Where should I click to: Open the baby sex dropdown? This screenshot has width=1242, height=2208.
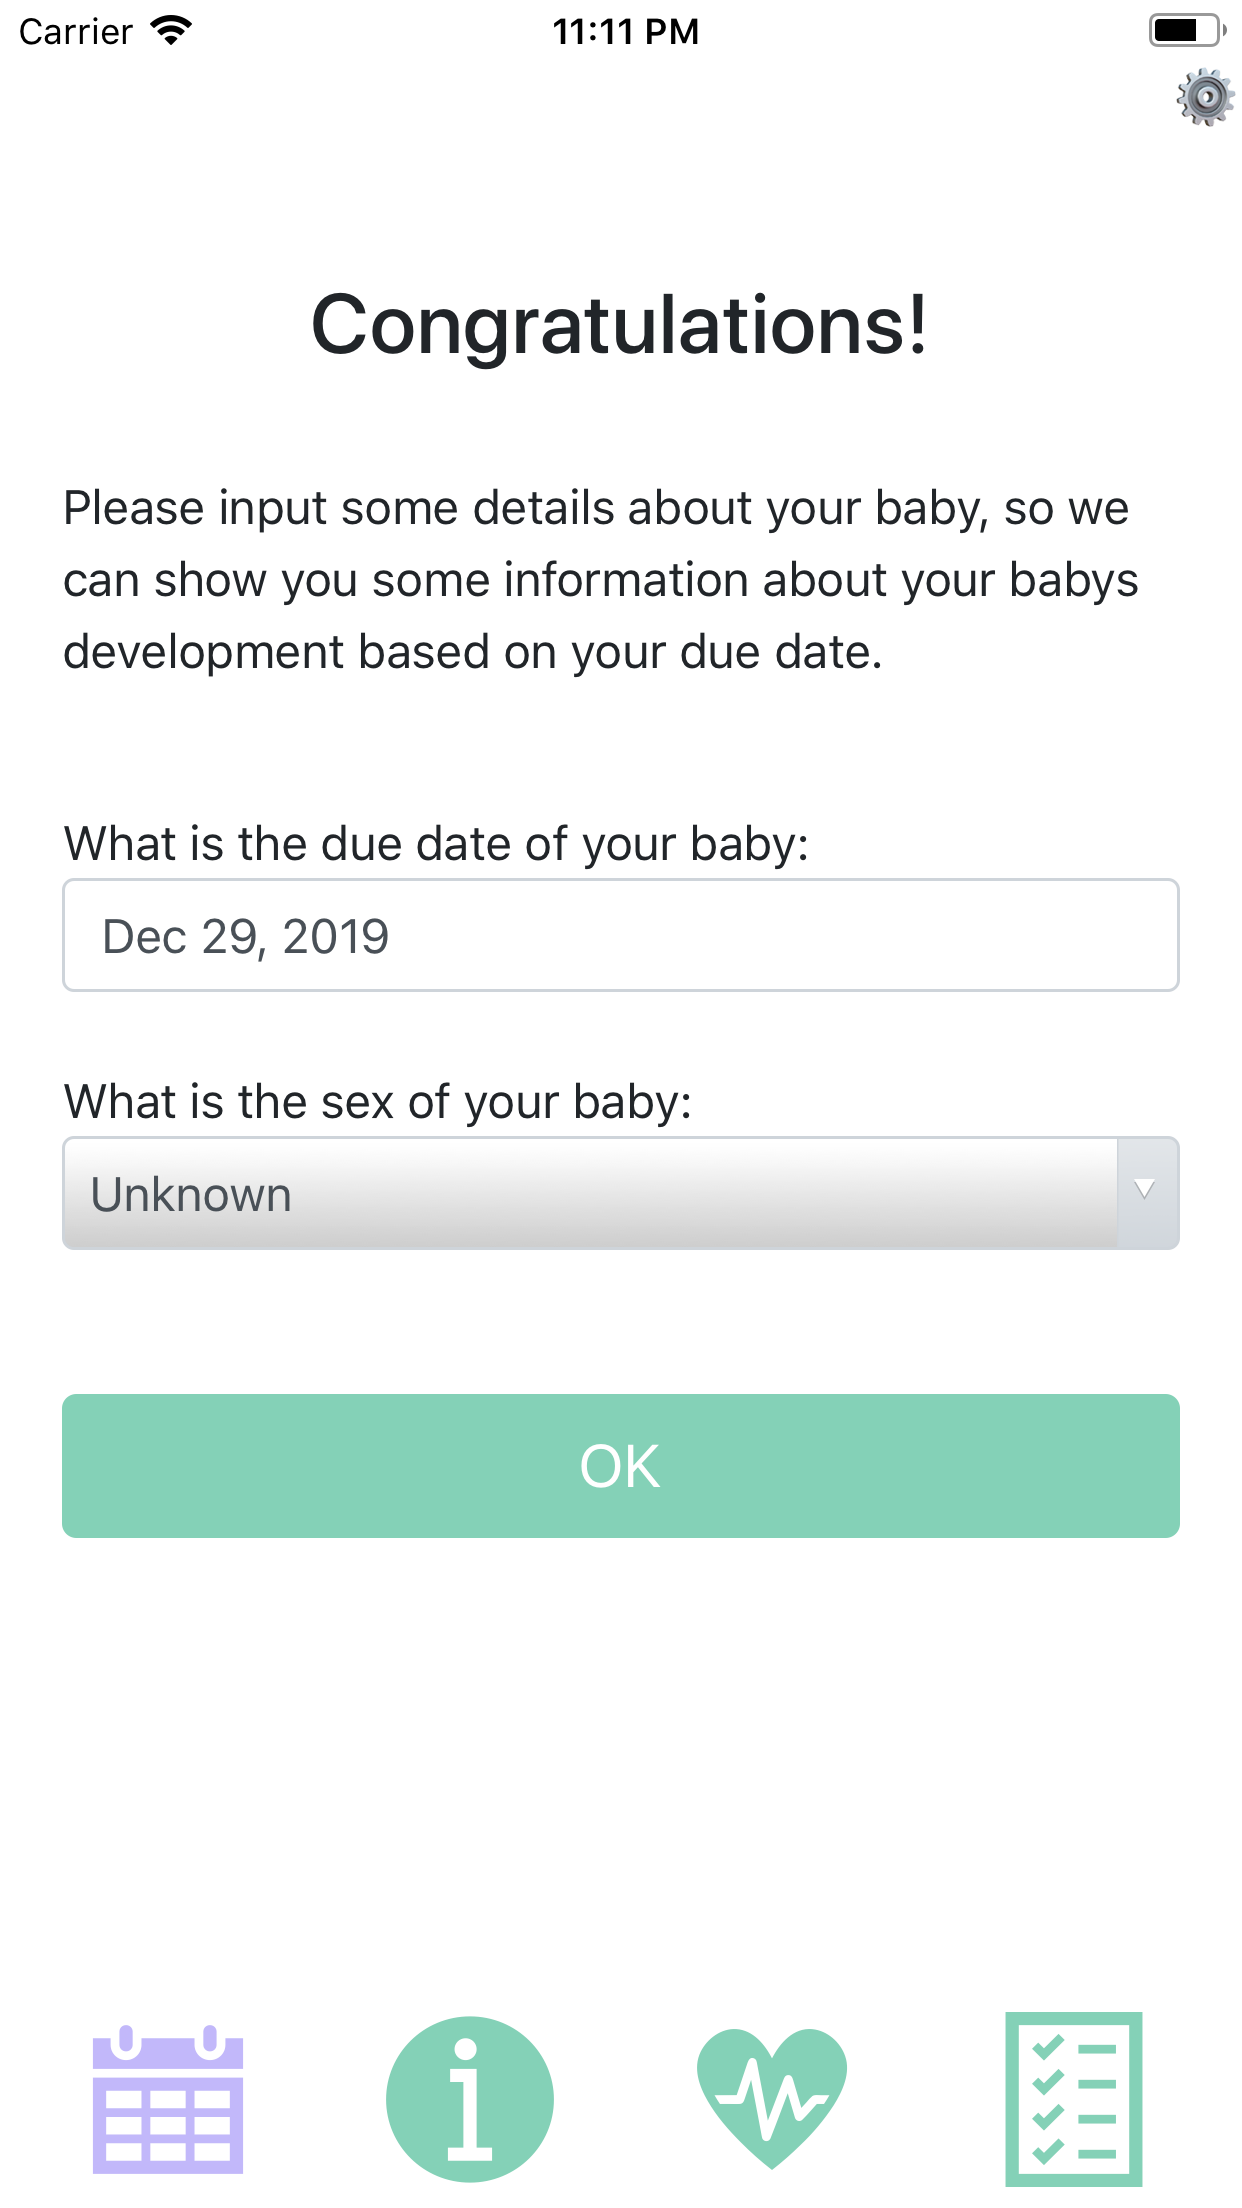(x=590, y=1194)
